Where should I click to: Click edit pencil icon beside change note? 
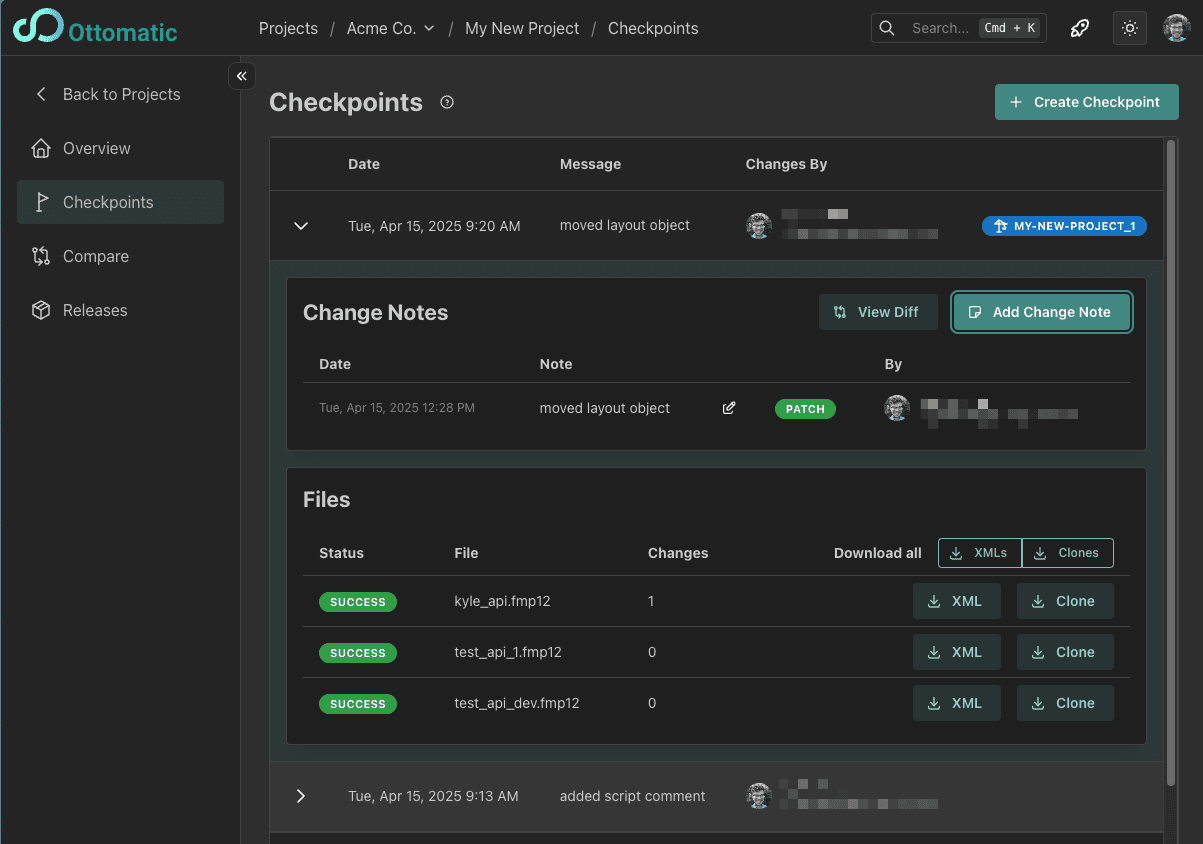tap(729, 408)
